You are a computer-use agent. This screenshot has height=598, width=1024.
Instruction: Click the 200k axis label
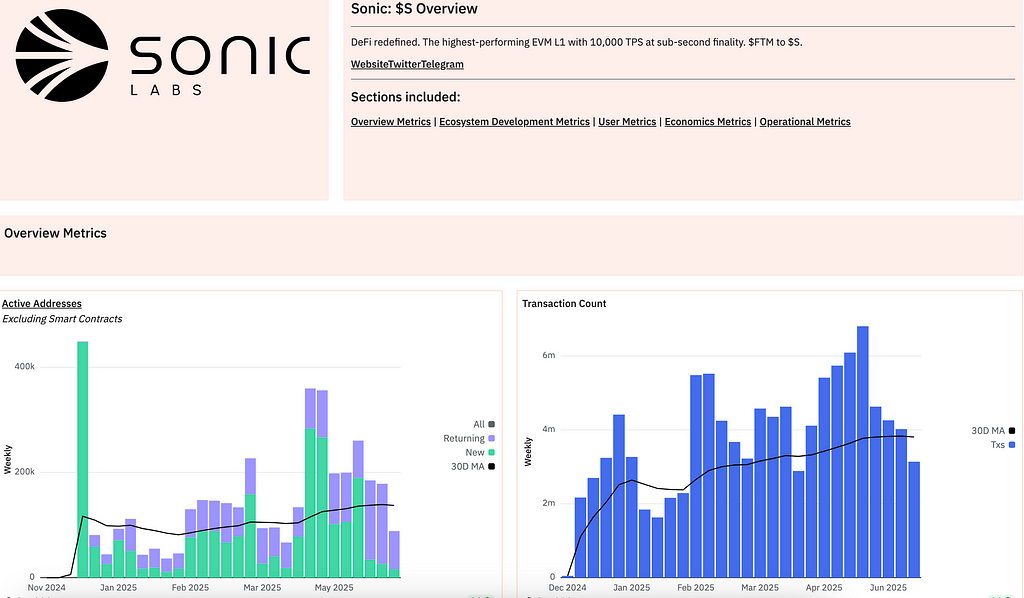tap(25, 472)
